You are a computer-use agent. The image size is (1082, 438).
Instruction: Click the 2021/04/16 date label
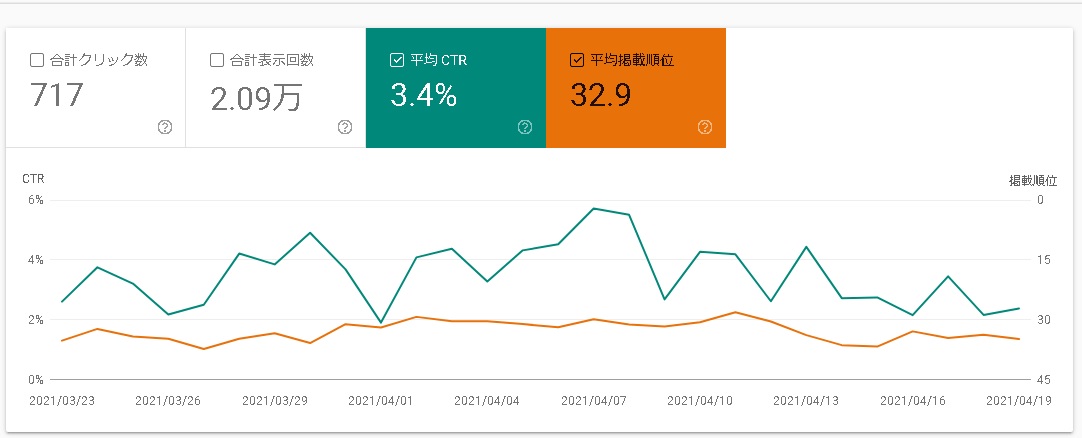(x=913, y=401)
